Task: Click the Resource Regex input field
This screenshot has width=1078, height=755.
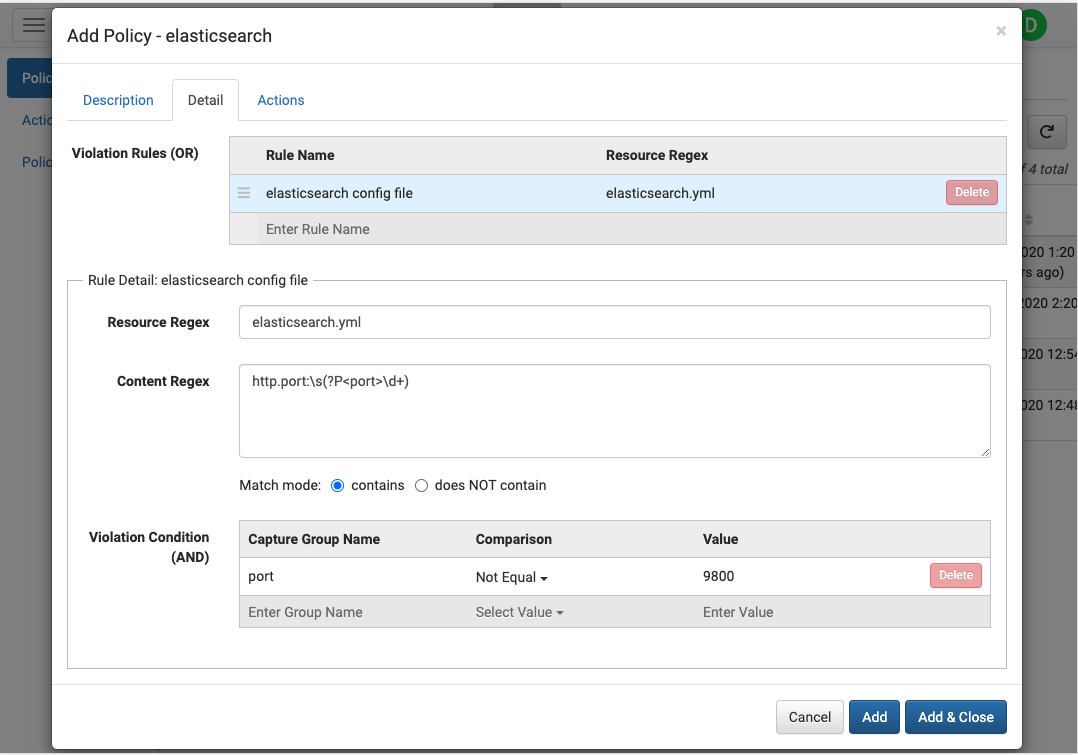Action: coord(615,322)
